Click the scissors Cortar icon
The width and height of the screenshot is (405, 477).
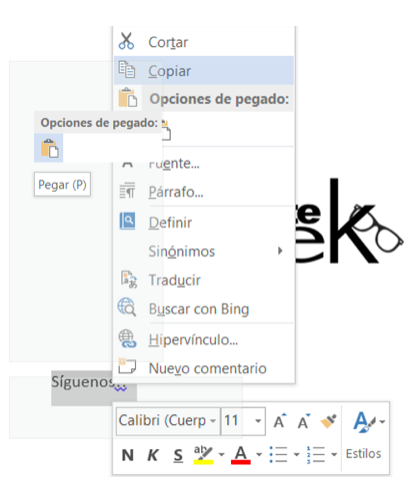tap(126, 41)
